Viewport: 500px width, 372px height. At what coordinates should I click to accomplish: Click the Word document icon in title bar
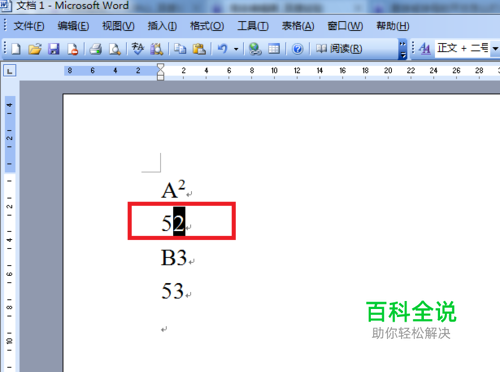point(6,6)
